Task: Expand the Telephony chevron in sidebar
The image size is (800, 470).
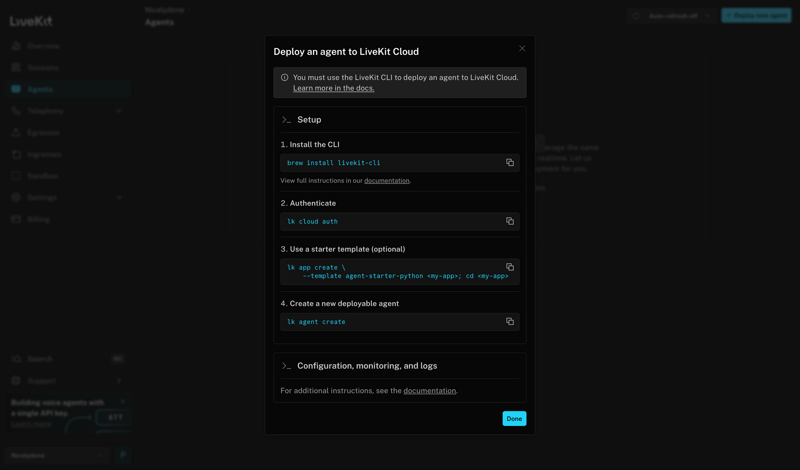Action: [119, 111]
